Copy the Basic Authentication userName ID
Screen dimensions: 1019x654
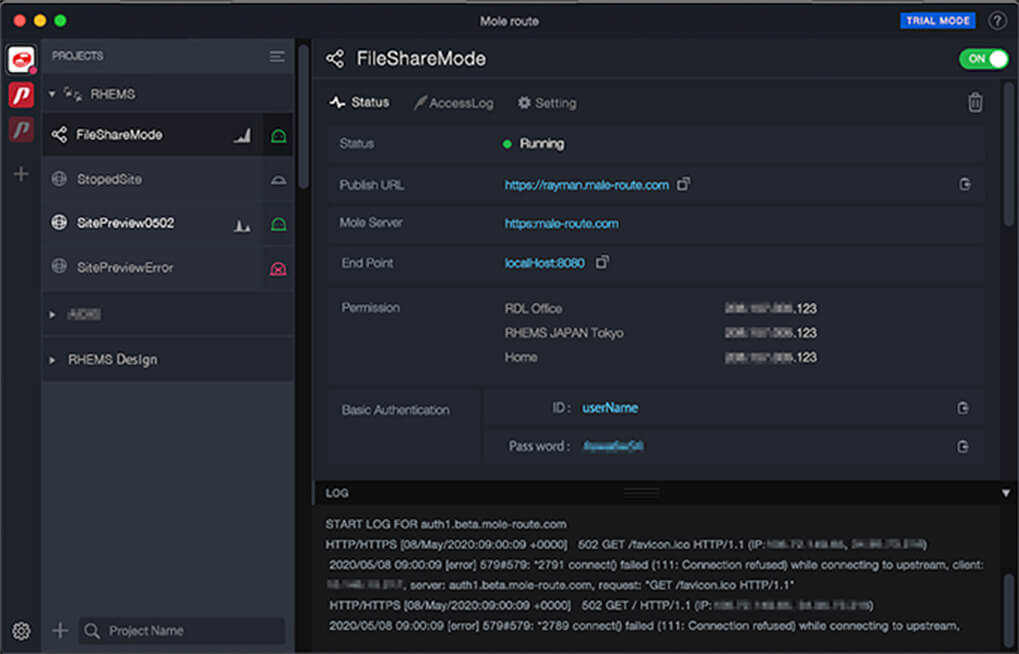[963, 408]
